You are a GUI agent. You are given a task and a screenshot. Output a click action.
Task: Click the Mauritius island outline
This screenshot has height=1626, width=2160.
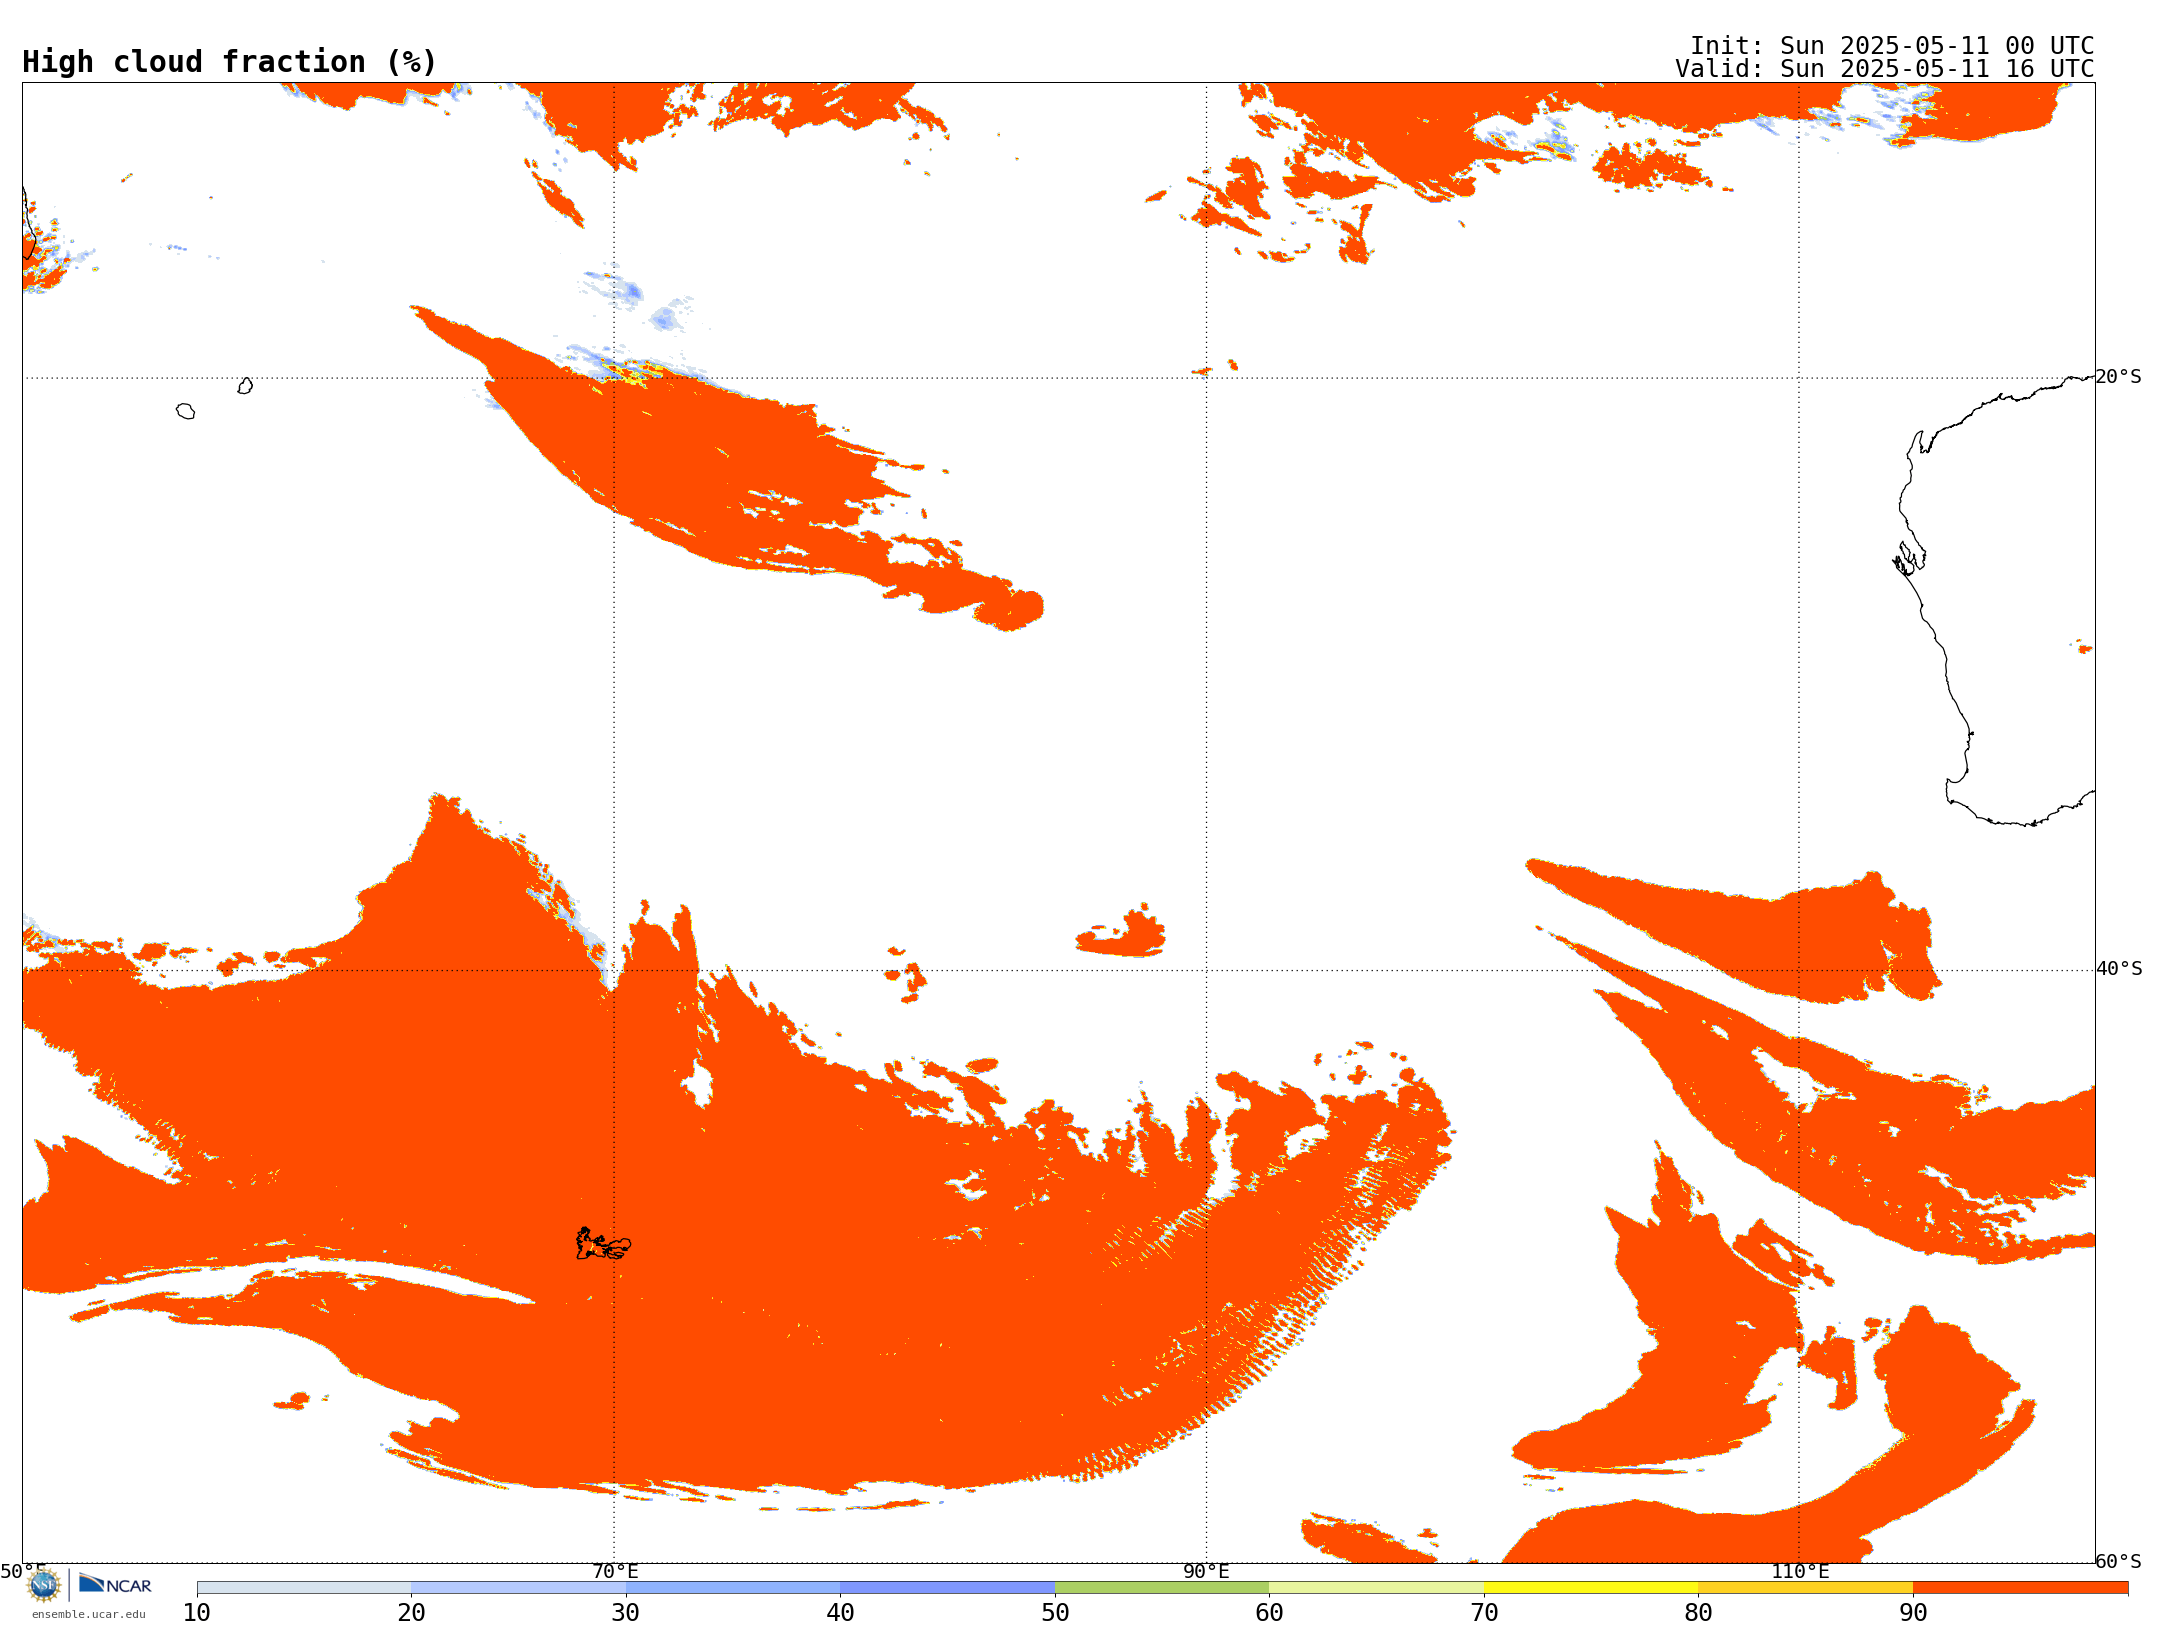245,386
